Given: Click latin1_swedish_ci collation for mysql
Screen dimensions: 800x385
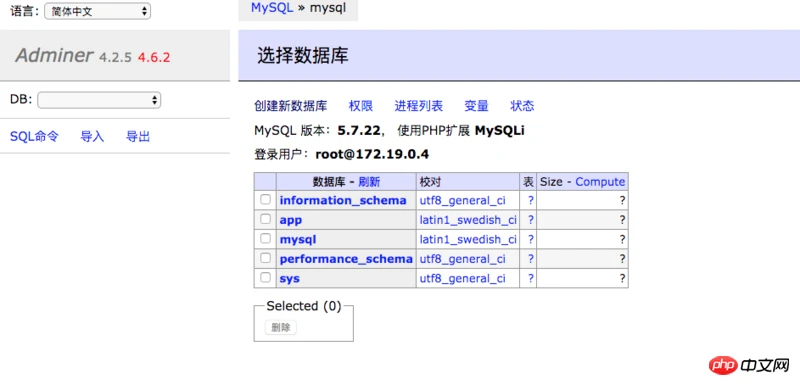Looking at the screenshot, I should (468, 239).
